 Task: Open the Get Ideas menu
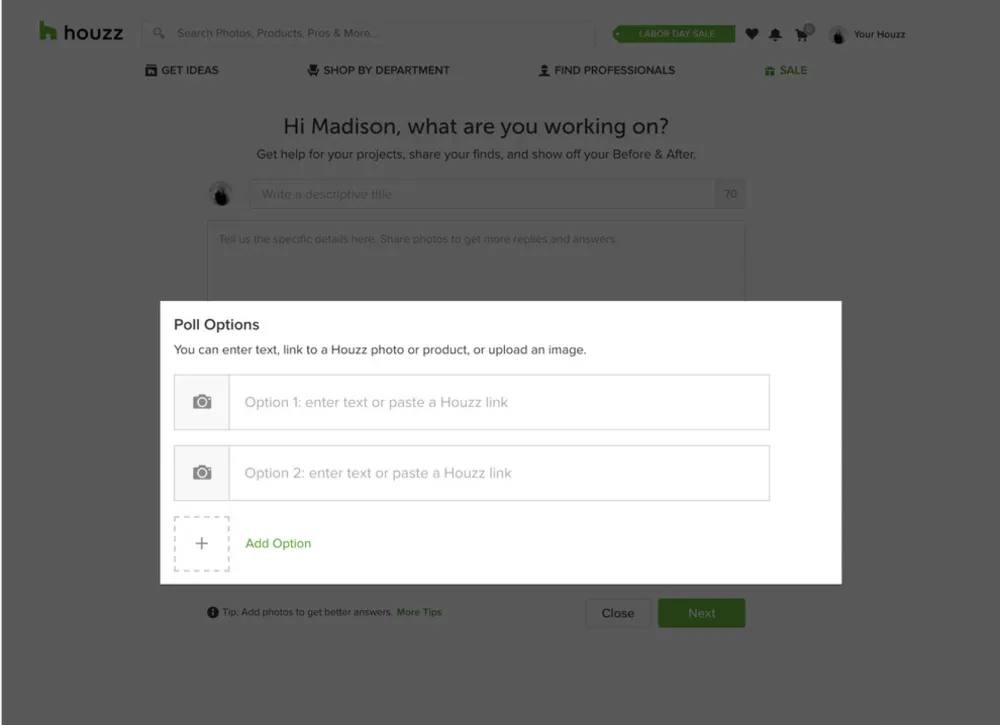point(181,70)
